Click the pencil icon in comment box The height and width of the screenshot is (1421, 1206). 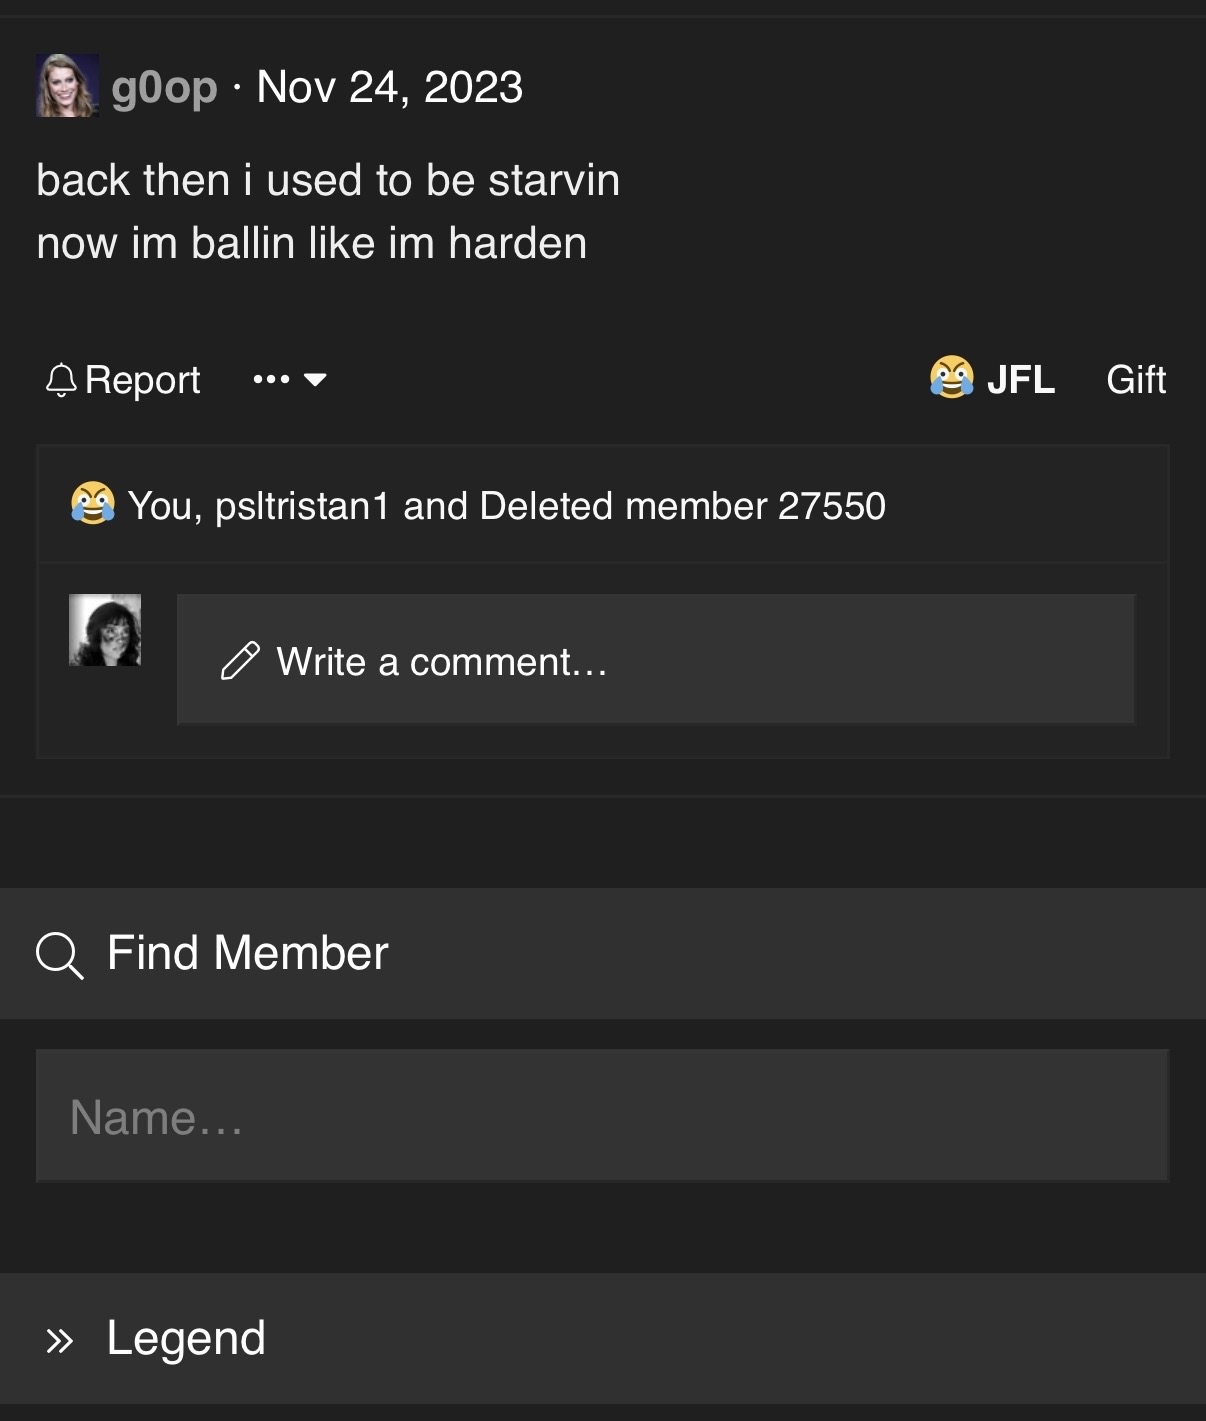point(240,661)
